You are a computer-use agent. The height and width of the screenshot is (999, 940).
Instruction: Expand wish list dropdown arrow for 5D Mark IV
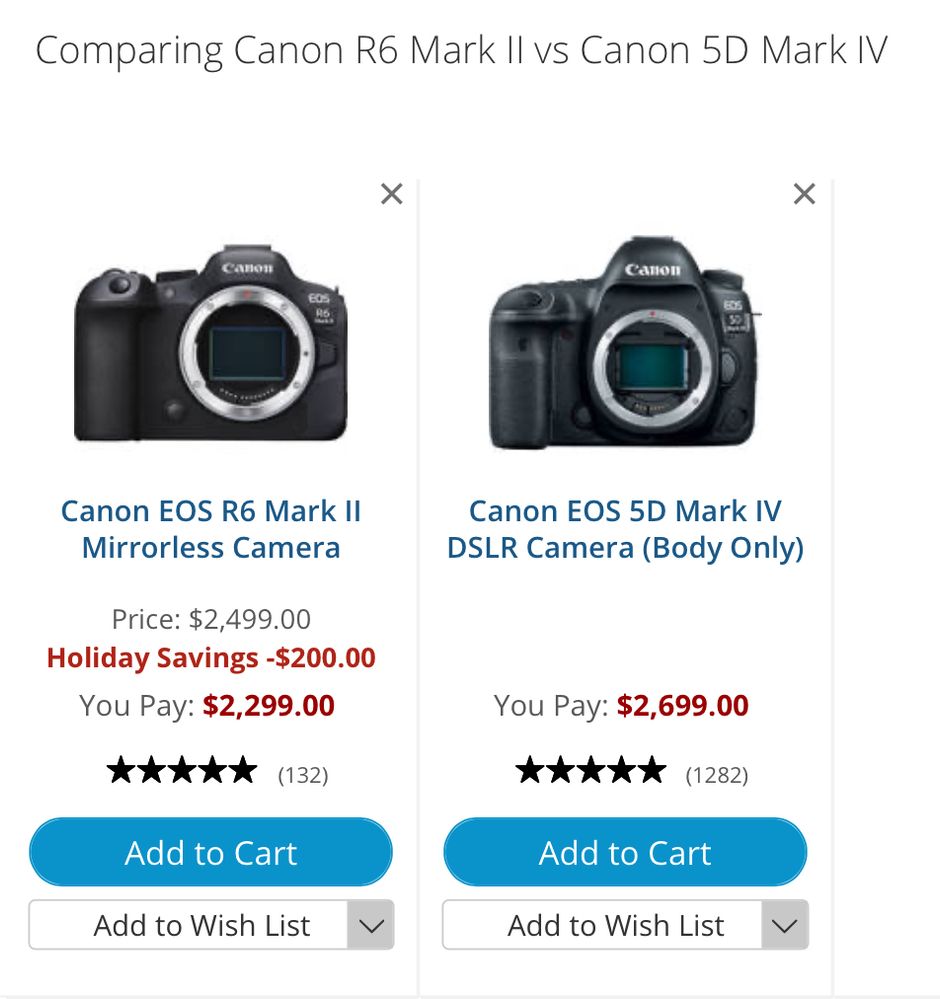click(784, 925)
